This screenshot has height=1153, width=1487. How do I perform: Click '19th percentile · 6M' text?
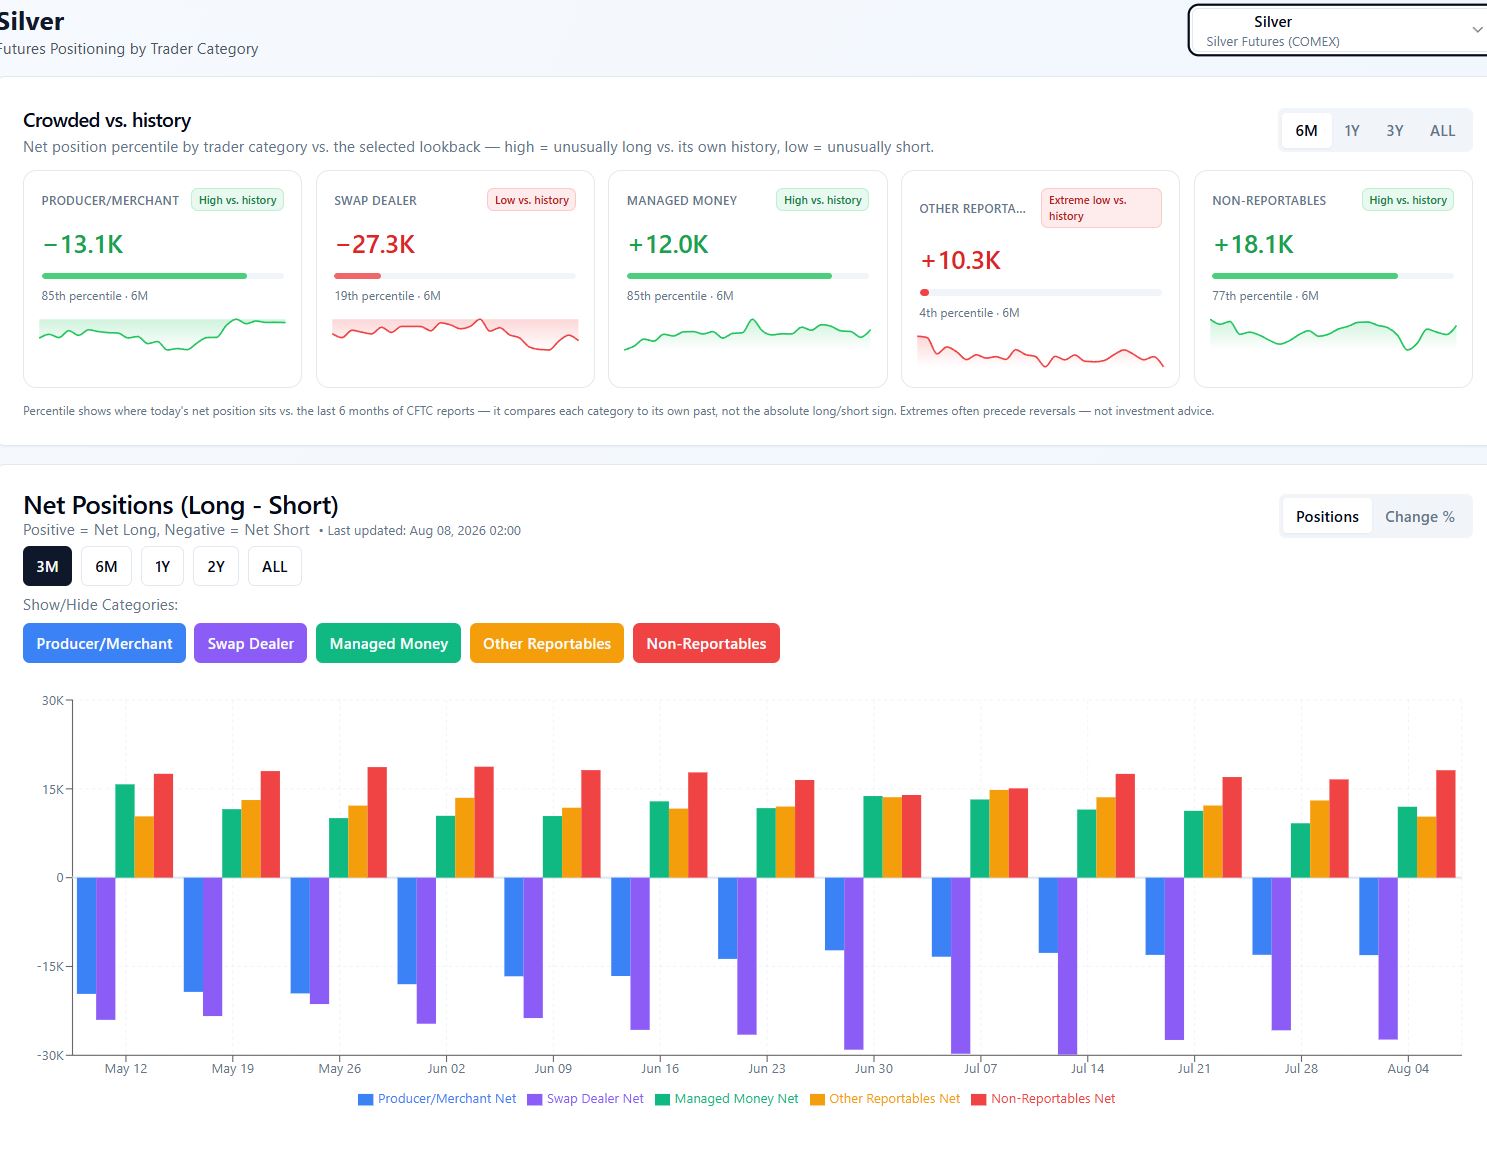(388, 296)
